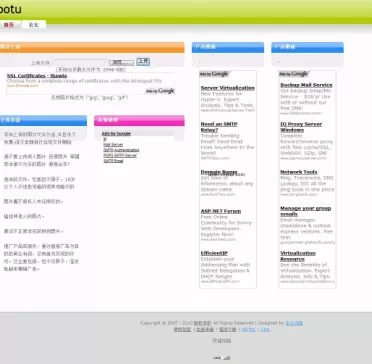Click the 'Ping, Traceroute, DNS Lookup' ad description
The width and height of the screenshot is (372, 364).
click(307, 184)
